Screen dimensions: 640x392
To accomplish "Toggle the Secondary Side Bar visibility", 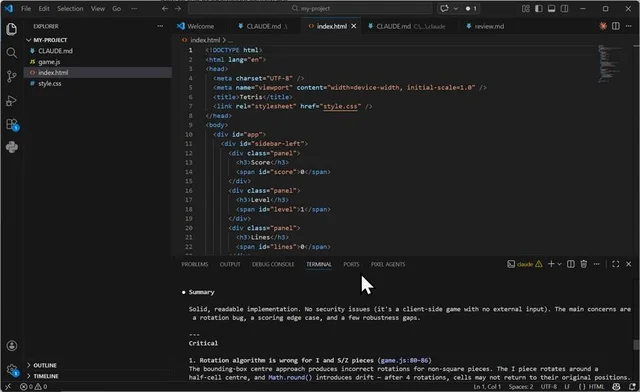I will coord(564,9).
